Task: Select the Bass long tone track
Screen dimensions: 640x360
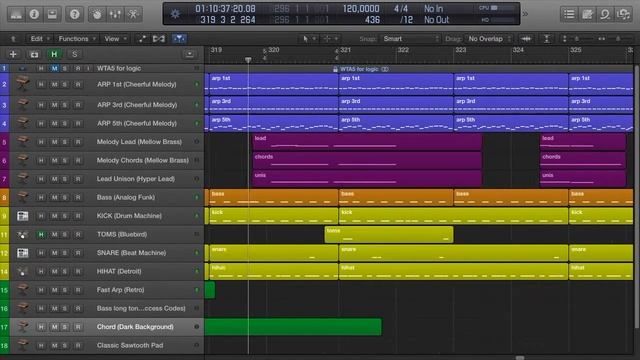Action: 141,309
